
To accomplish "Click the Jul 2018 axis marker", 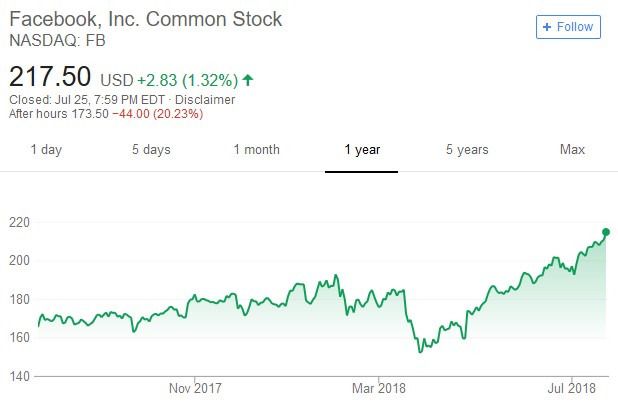I will 571,388.
